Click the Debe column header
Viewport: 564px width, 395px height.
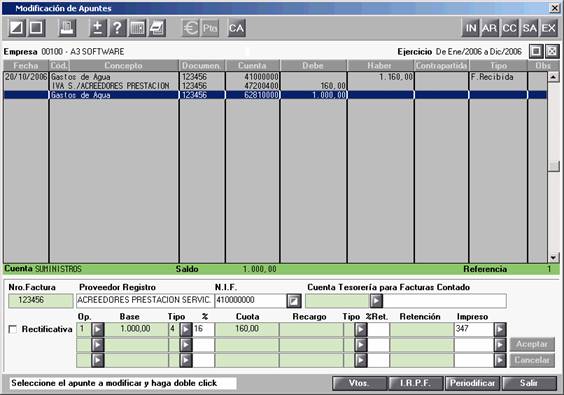coord(313,65)
